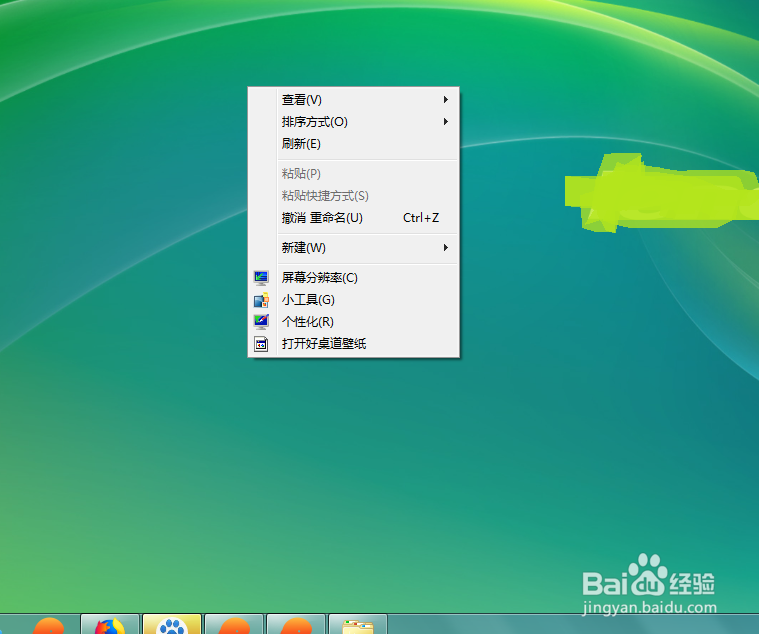Click the greyed 粘贴快捷方式(S) entry

coord(353,196)
